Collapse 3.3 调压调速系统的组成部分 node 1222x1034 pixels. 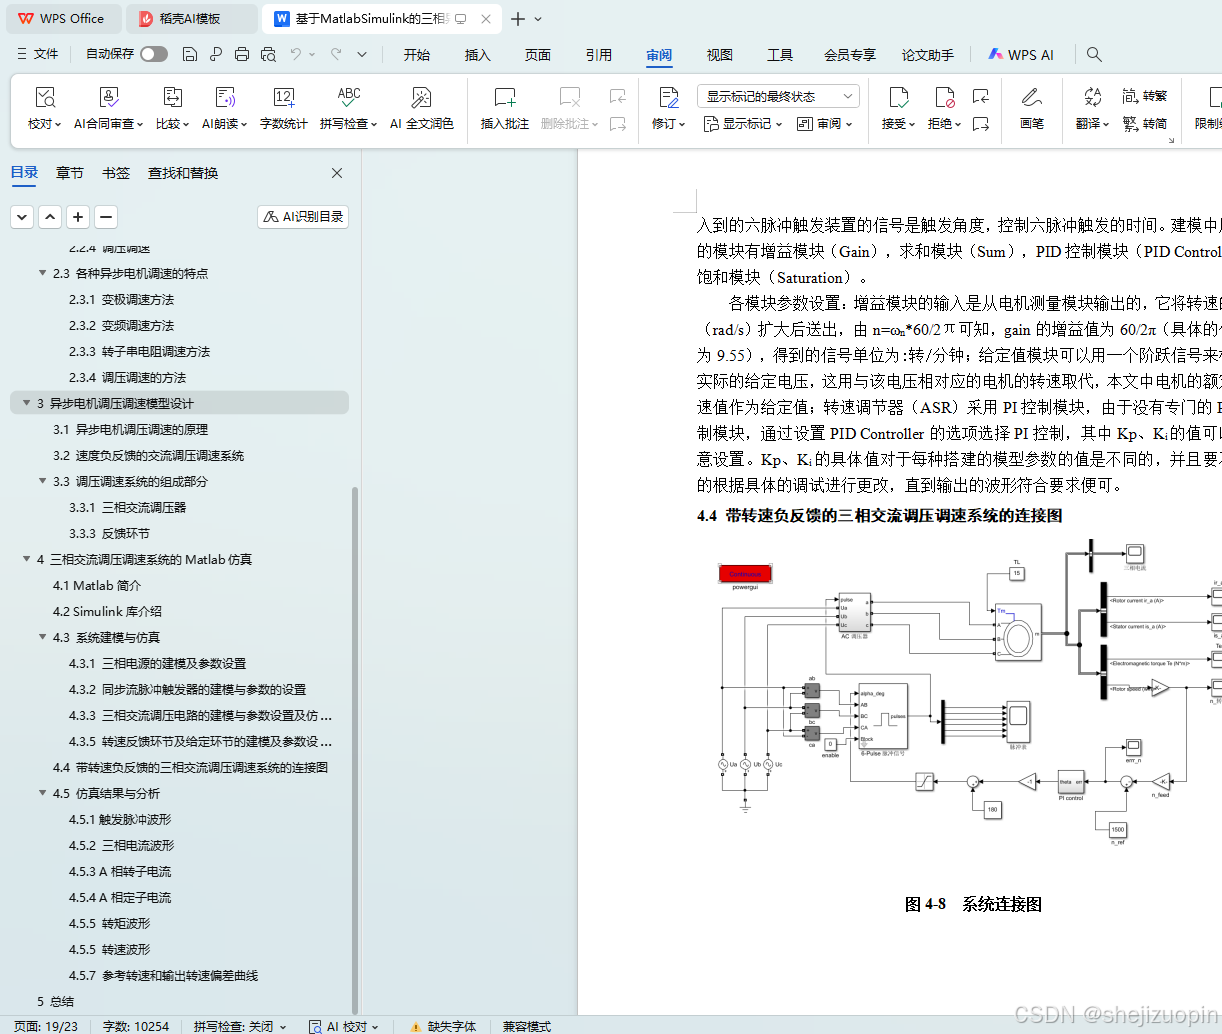coord(42,481)
